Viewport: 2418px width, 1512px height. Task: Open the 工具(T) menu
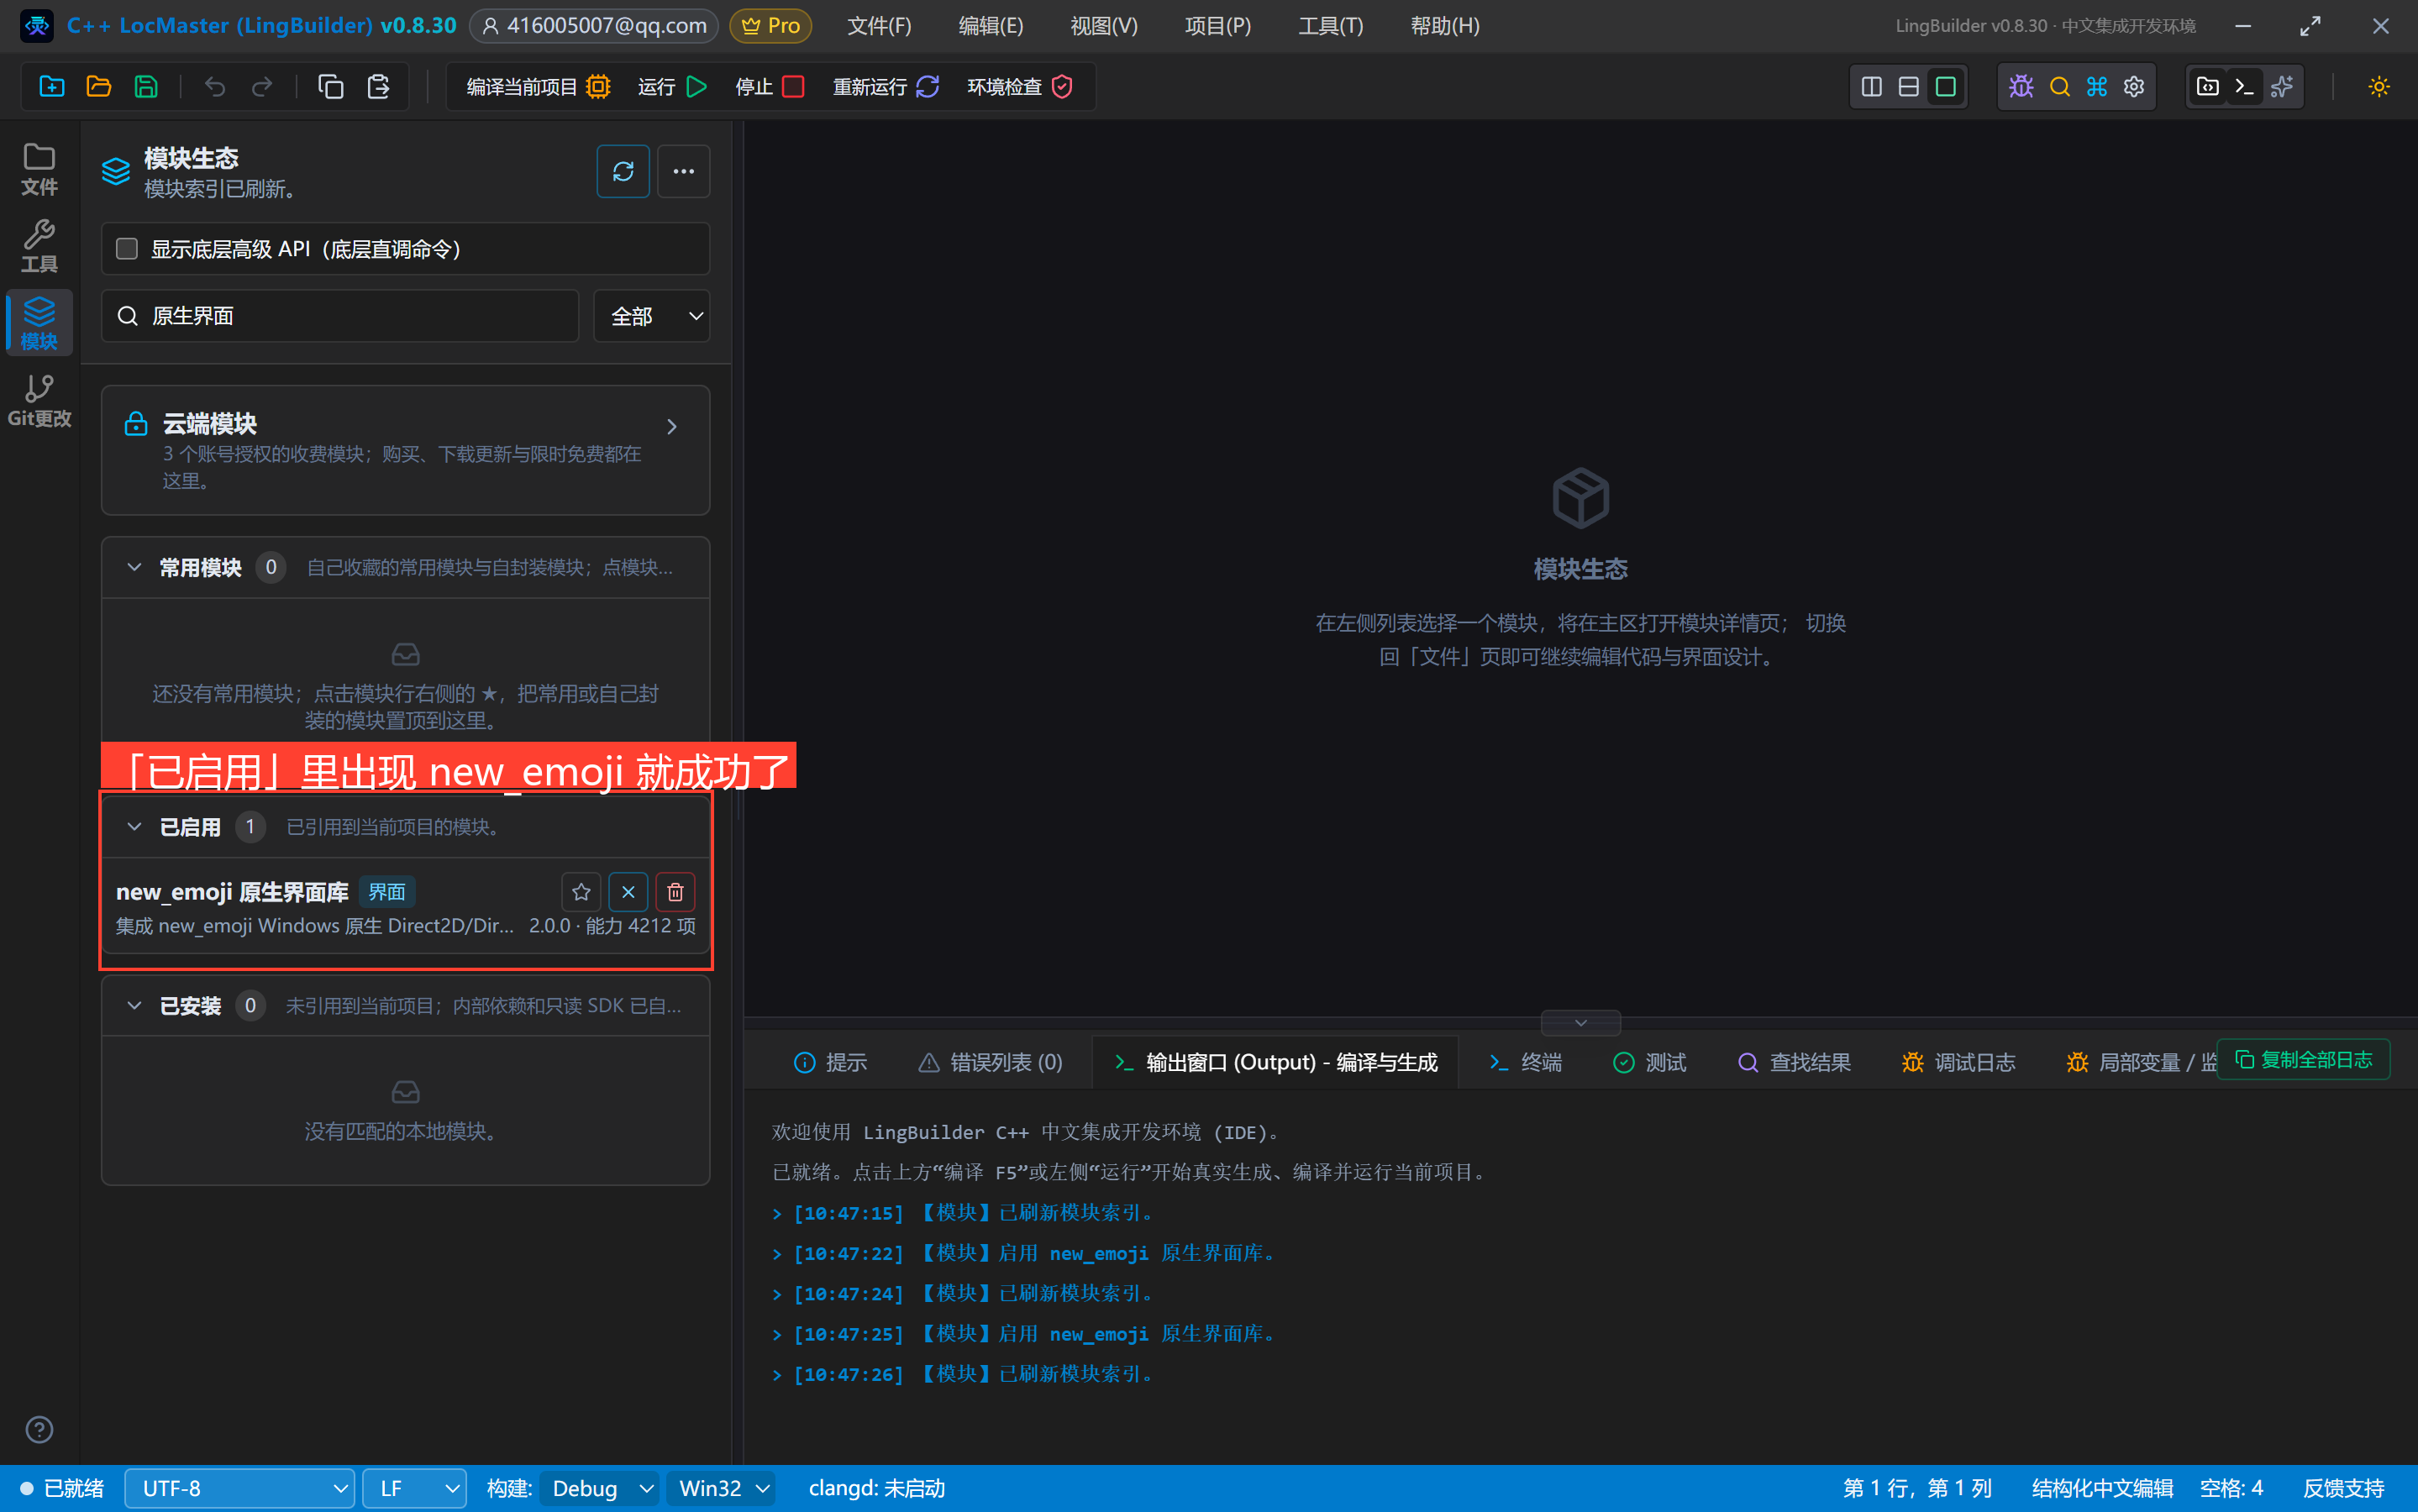tap(1330, 26)
